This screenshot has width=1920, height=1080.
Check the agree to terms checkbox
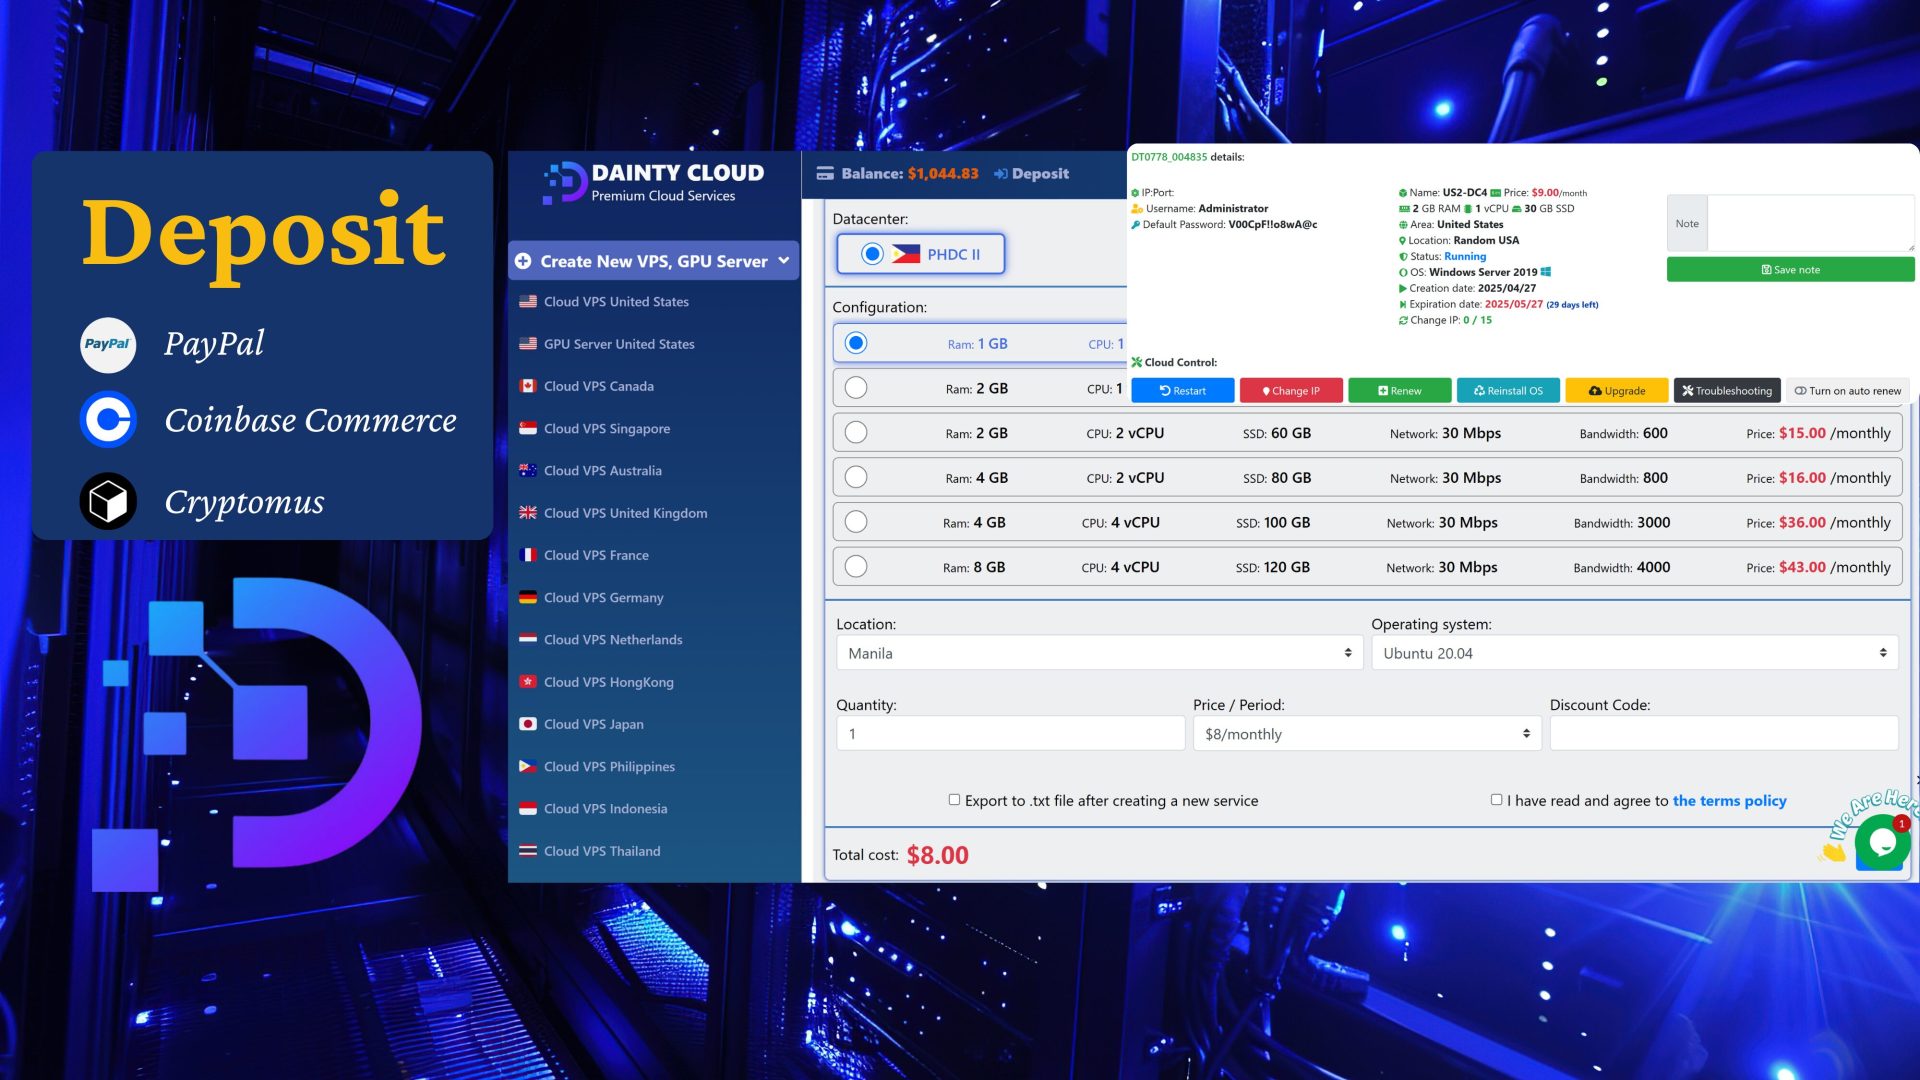pyautogui.click(x=1496, y=800)
